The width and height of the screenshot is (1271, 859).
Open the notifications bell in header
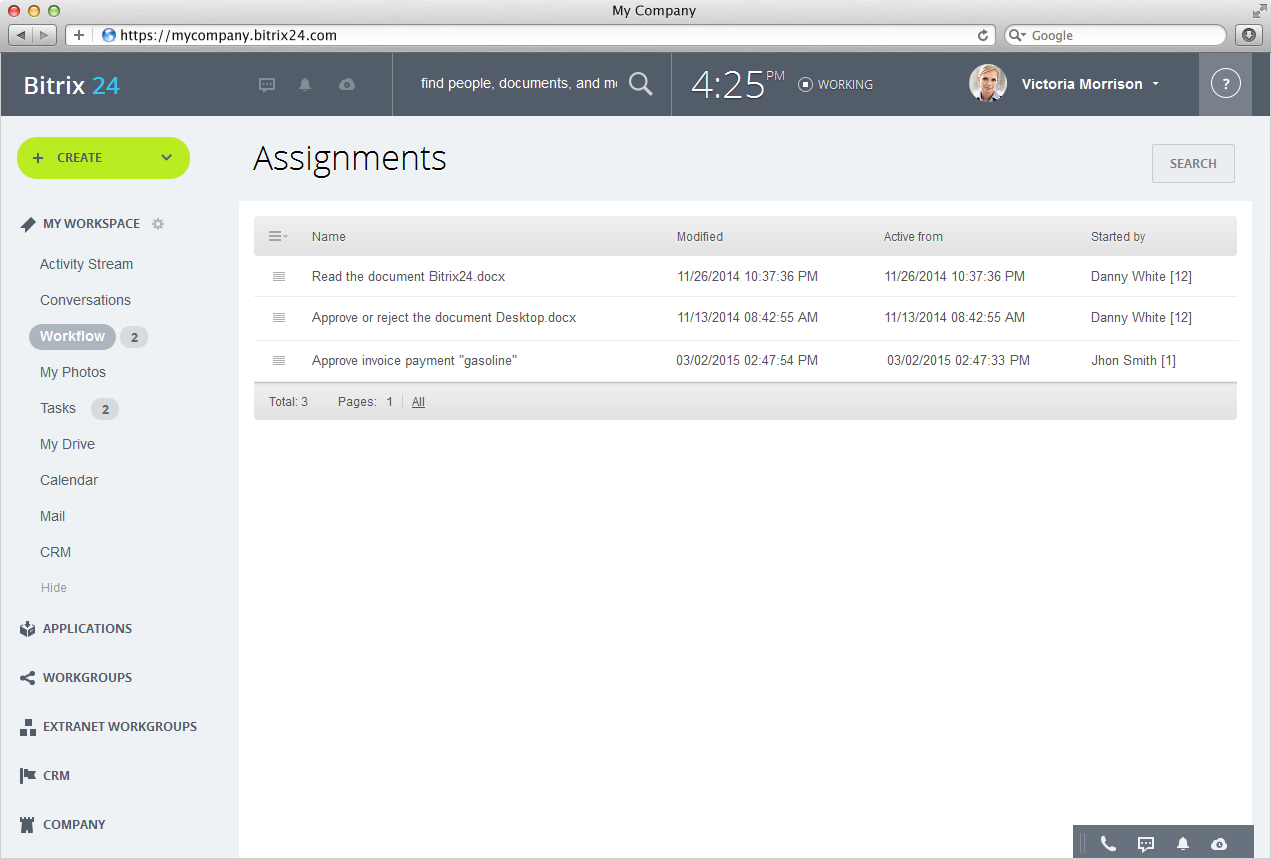pyautogui.click(x=305, y=85)
